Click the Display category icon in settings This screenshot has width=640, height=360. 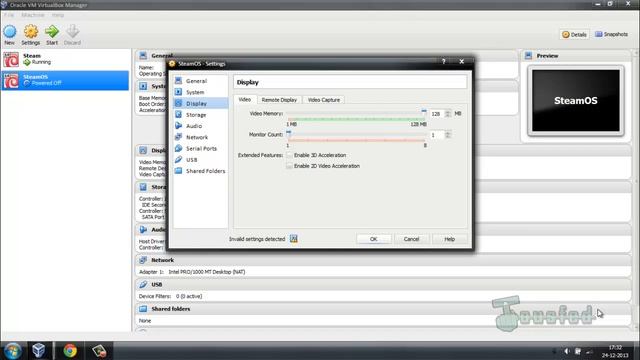click(178, 103)
